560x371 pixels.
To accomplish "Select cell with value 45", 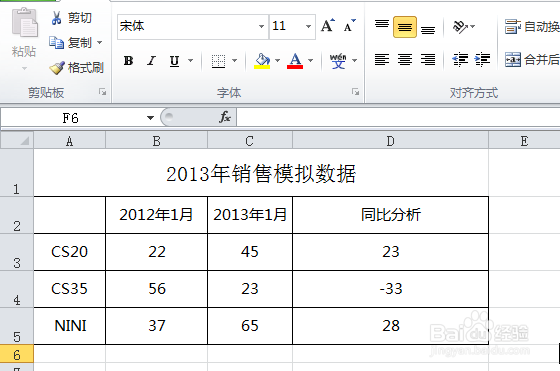I will (250, 252).
